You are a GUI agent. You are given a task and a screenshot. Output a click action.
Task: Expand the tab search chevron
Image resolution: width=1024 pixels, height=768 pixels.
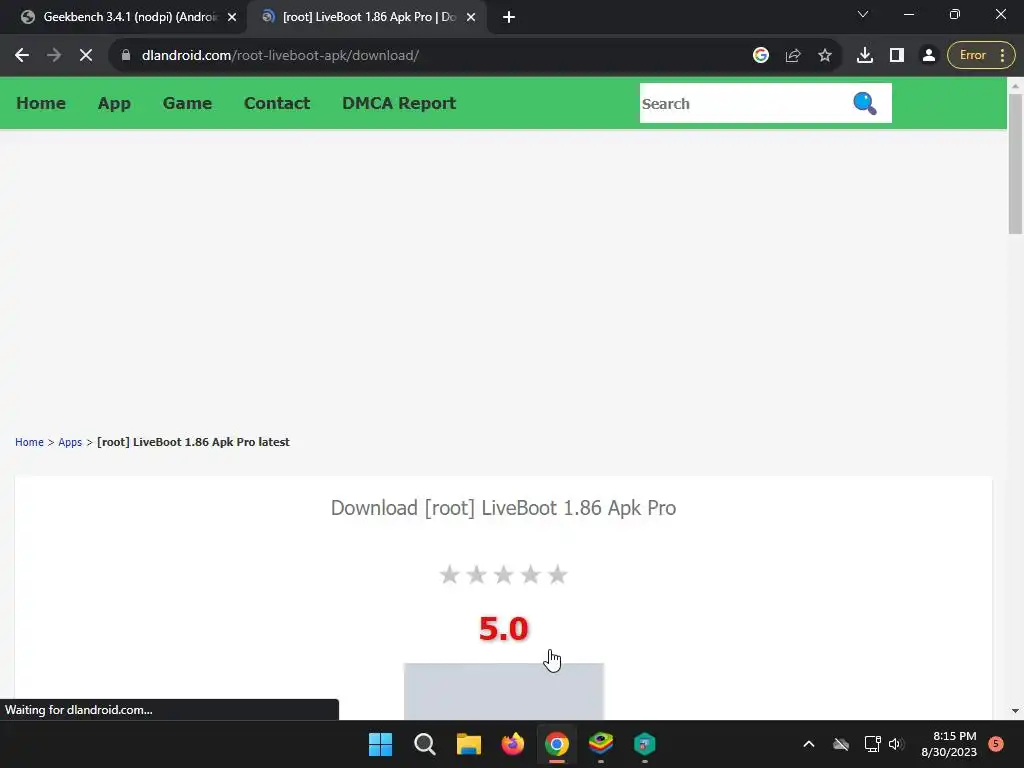click(863, 14)
